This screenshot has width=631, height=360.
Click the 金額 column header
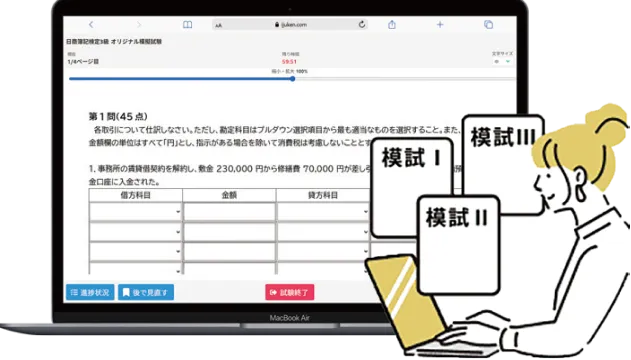229,195
